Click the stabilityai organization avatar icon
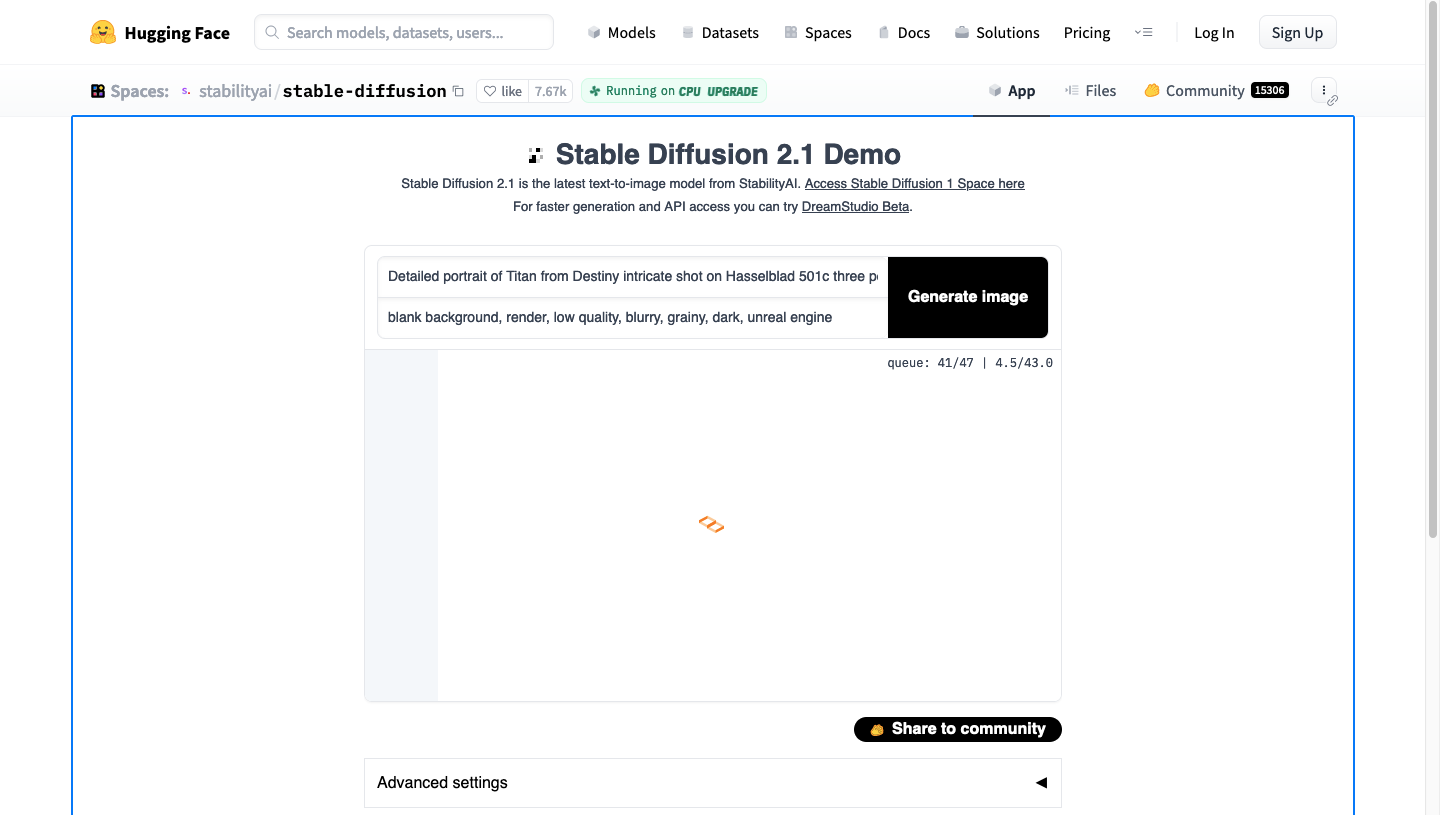Screen dimensions: 1440x815 [186, 91]
